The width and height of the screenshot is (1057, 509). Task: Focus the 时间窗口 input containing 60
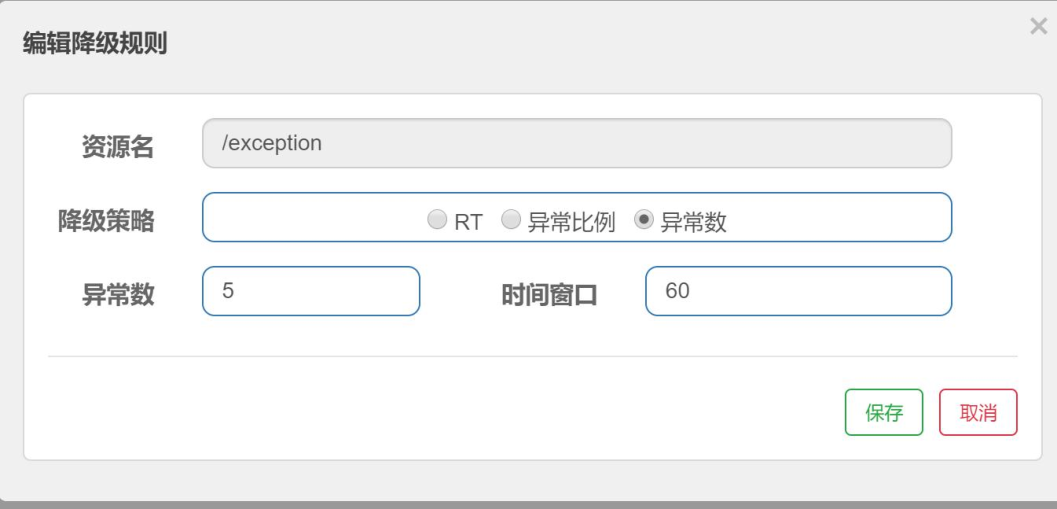coord(798,291)
